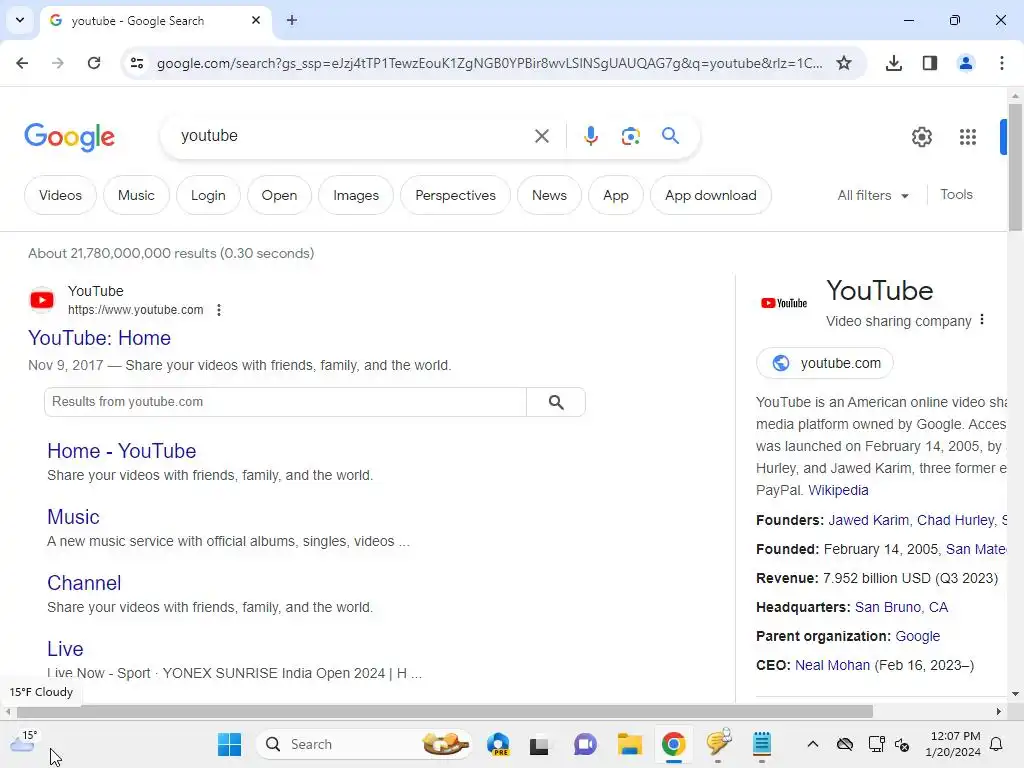Click YouTube favicon in first search result

[42, 300]
